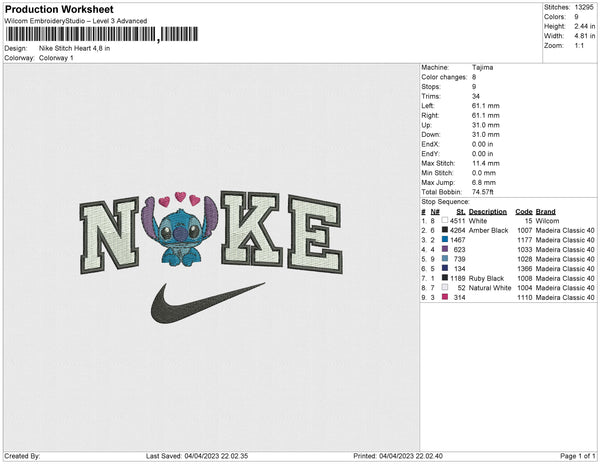The height and width of the screenshot is (464, 600).
Task: Select the blue swatch for code 1177
Action: 445,240
